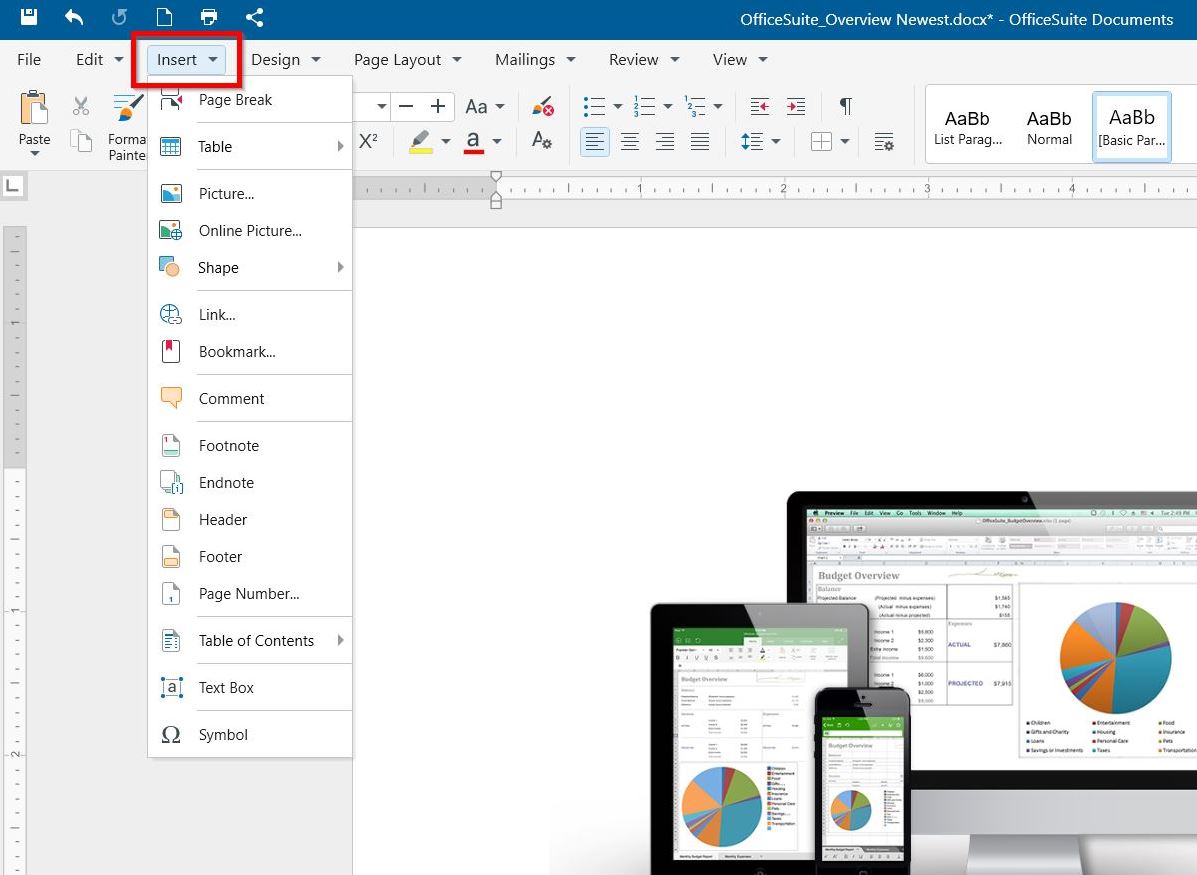Open the Page Layout menu
Screen dimensions: 1197x875
(x=408, y=60)
